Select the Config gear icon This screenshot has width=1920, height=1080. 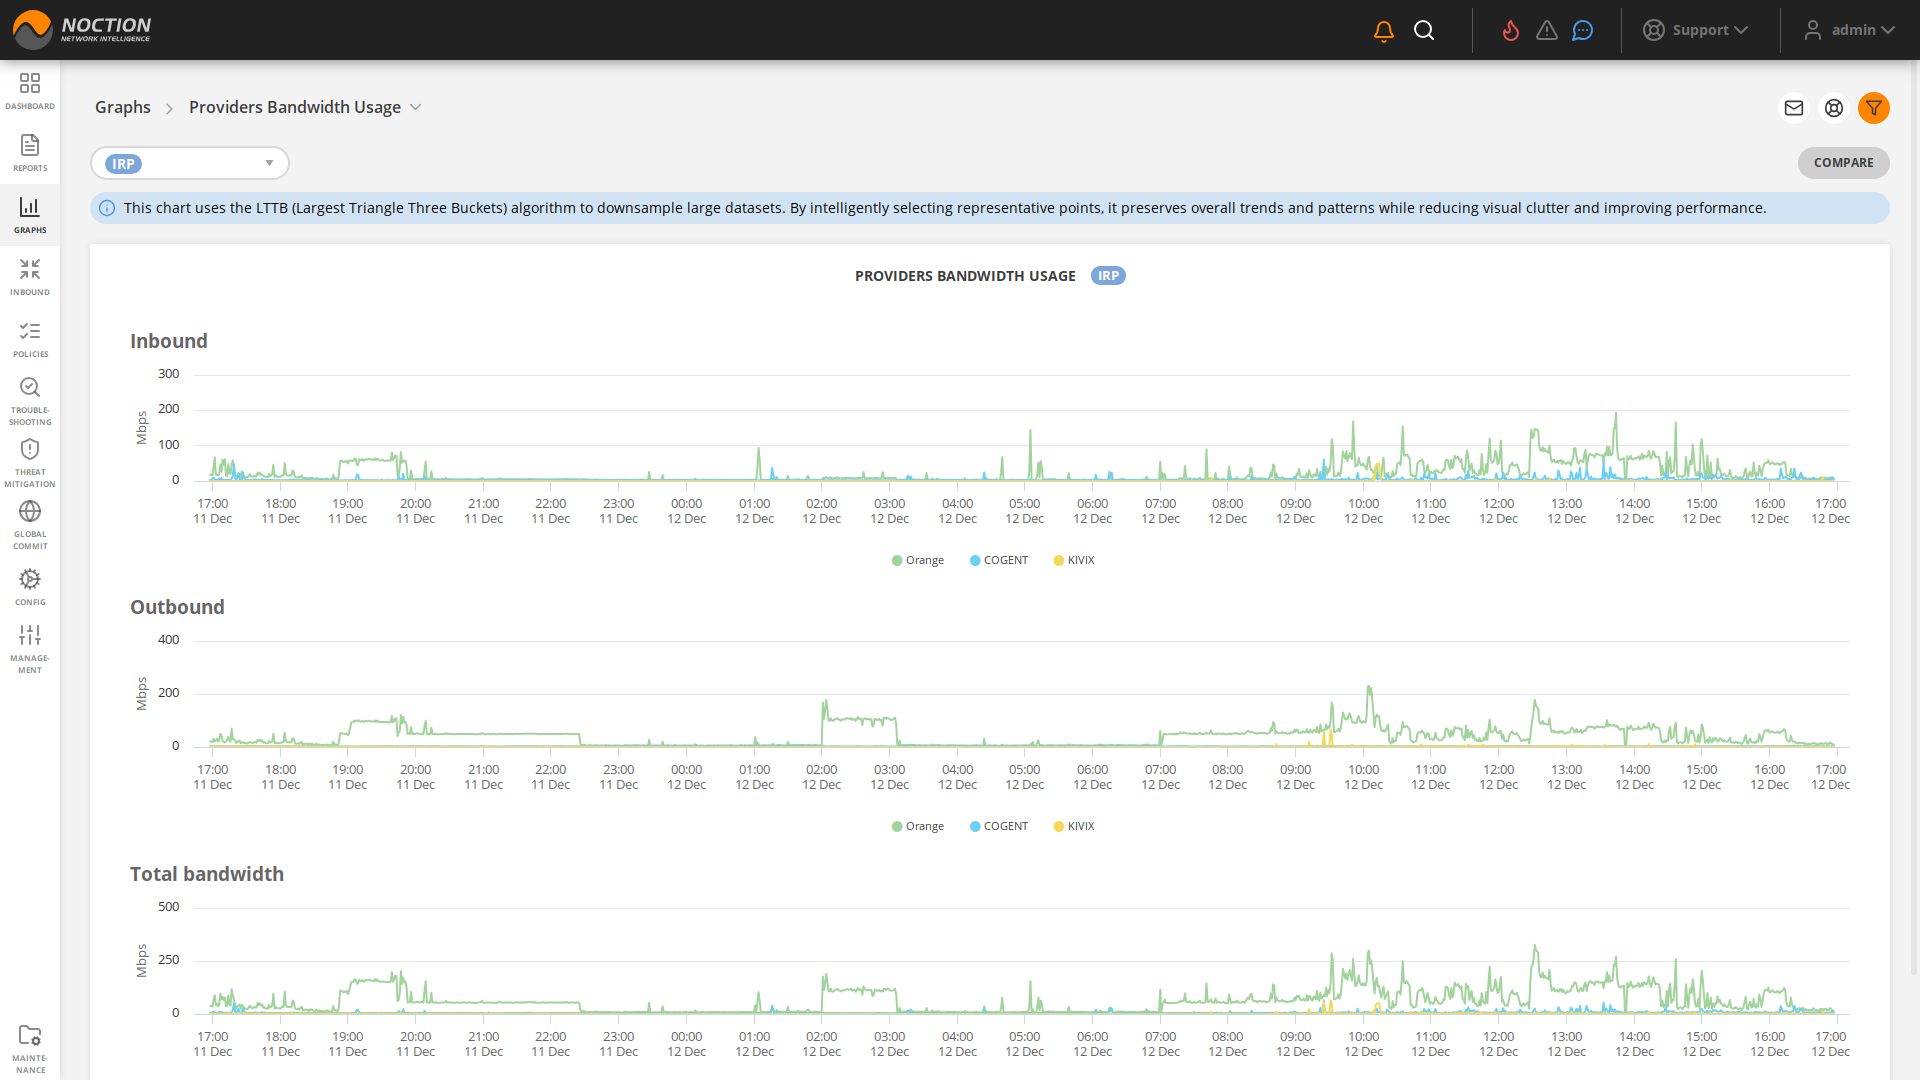click(30, 584)
